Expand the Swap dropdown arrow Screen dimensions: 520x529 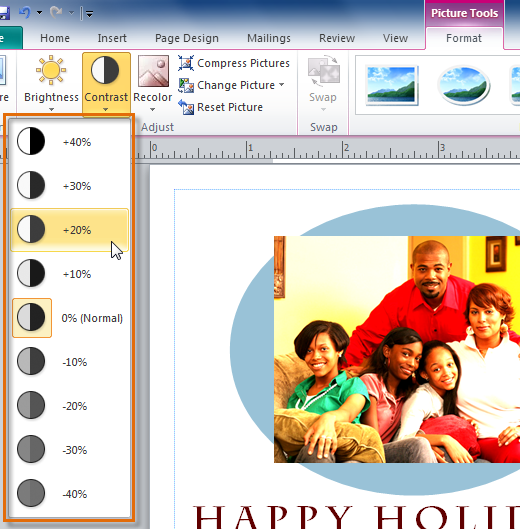click(x=323, y=109)
